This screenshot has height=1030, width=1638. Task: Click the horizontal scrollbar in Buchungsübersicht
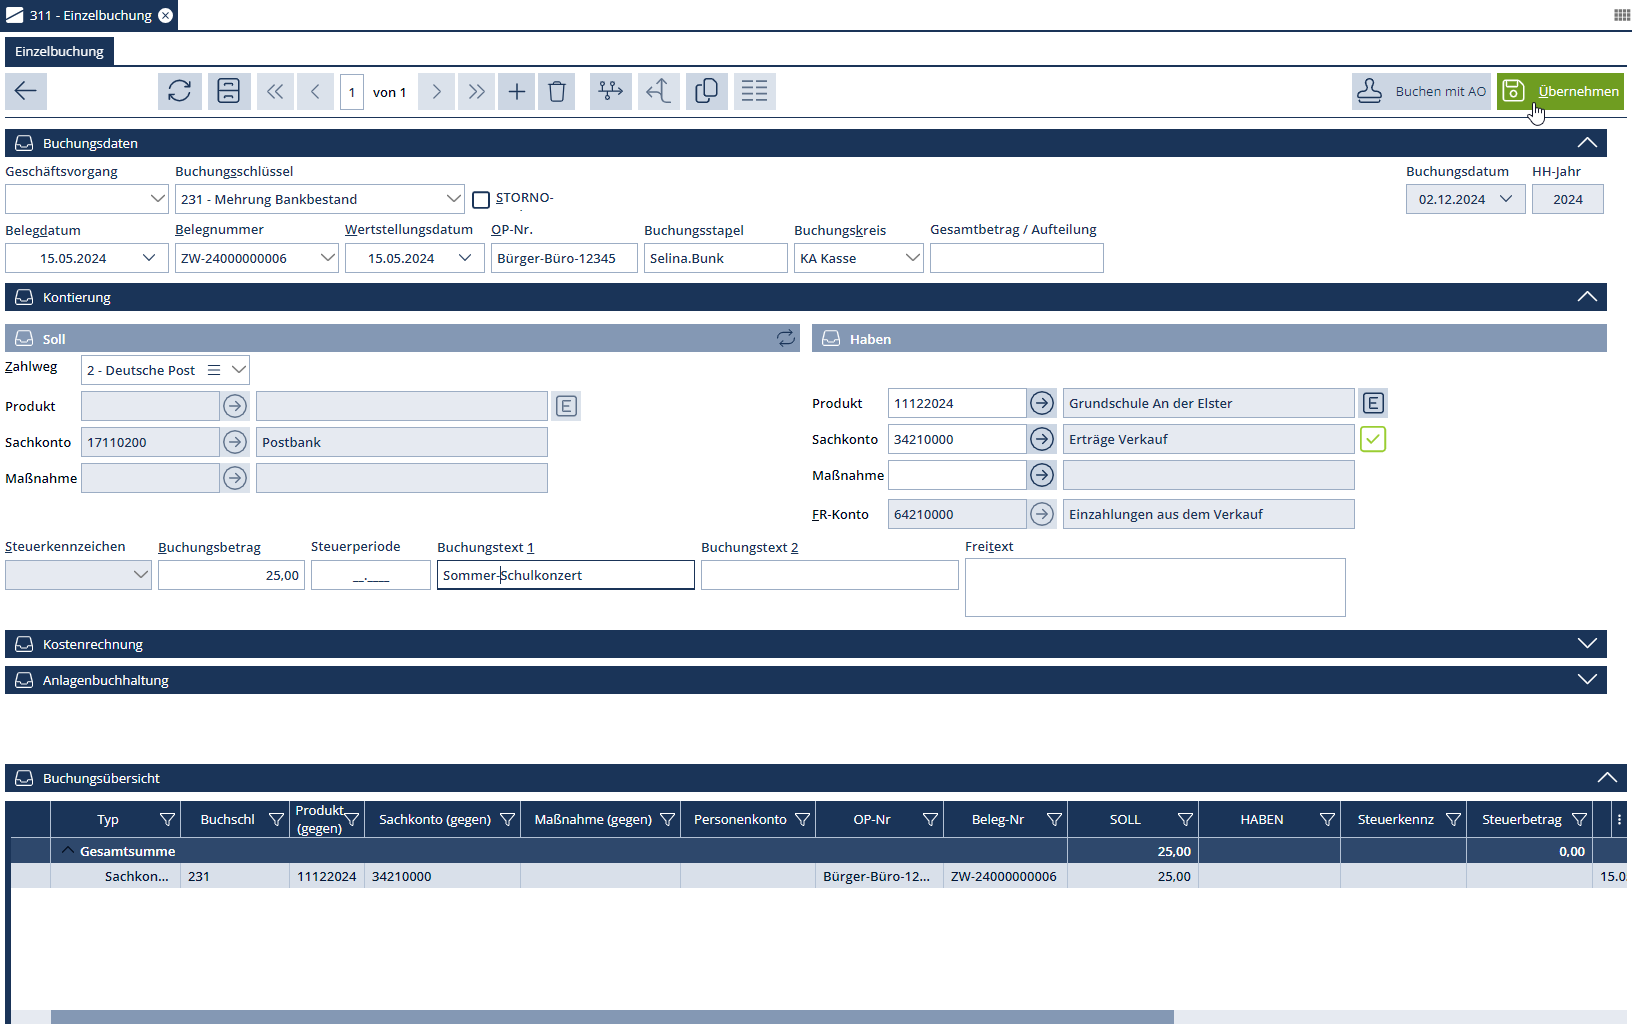pyautogui.click(x=611, y=1017)
